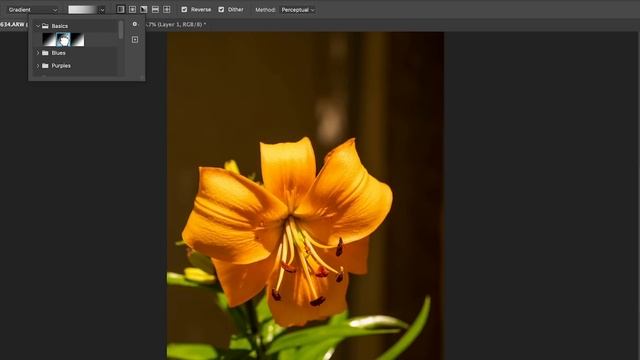Click the gradient preview bar in options
The image size is (640, 360).
pos(82,10)
